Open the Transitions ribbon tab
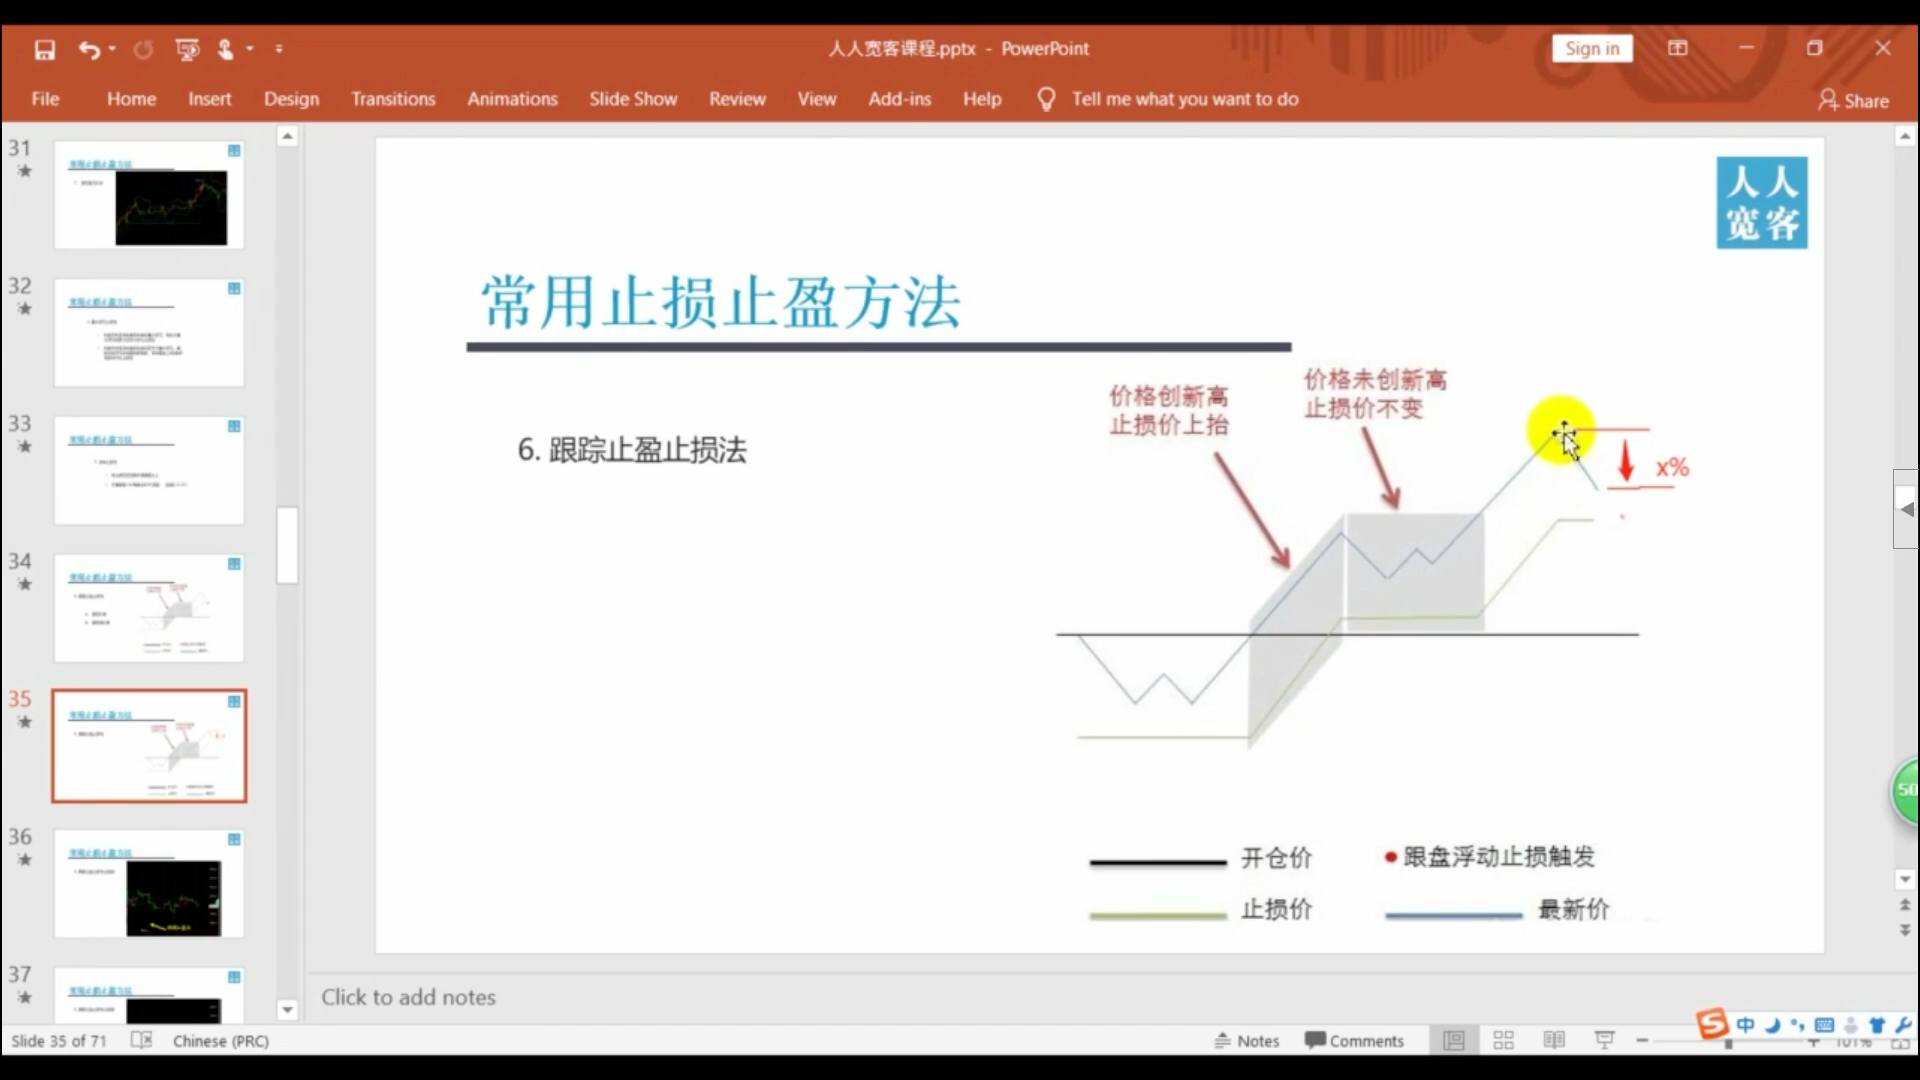 click(x=392, y=99)
